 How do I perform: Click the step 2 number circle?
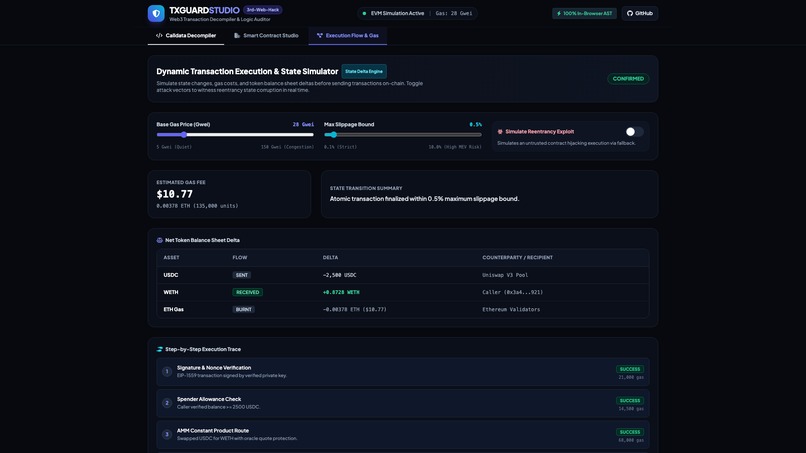tap(167, 403)
